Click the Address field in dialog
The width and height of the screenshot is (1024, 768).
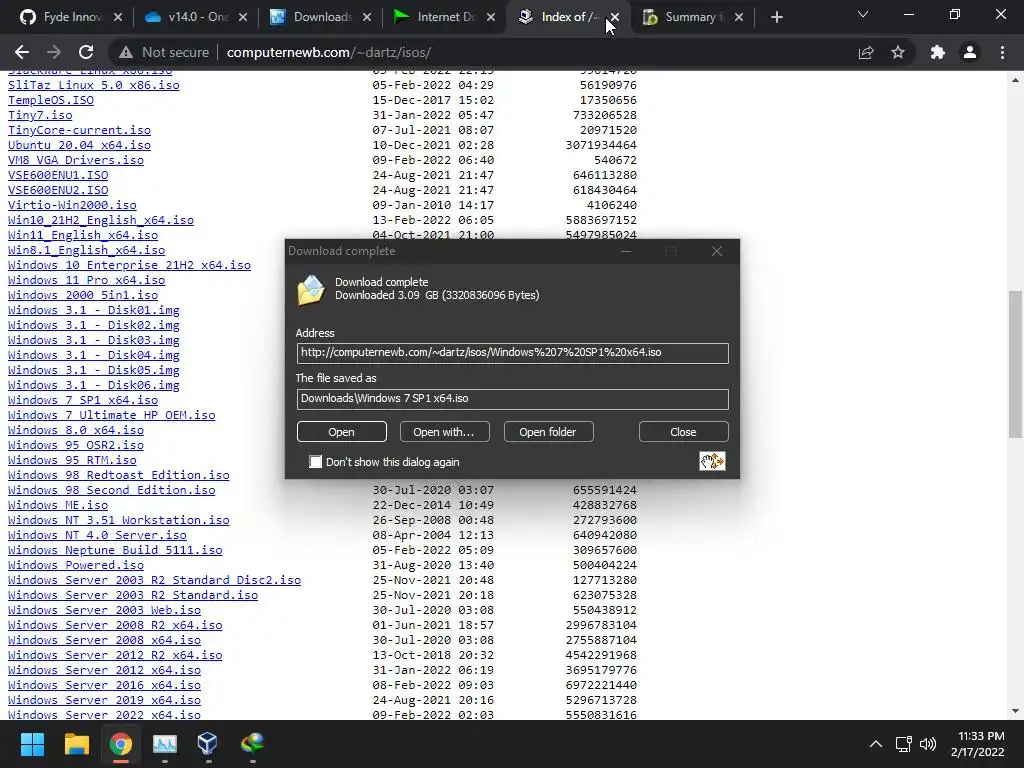click(x=513, y=353)
